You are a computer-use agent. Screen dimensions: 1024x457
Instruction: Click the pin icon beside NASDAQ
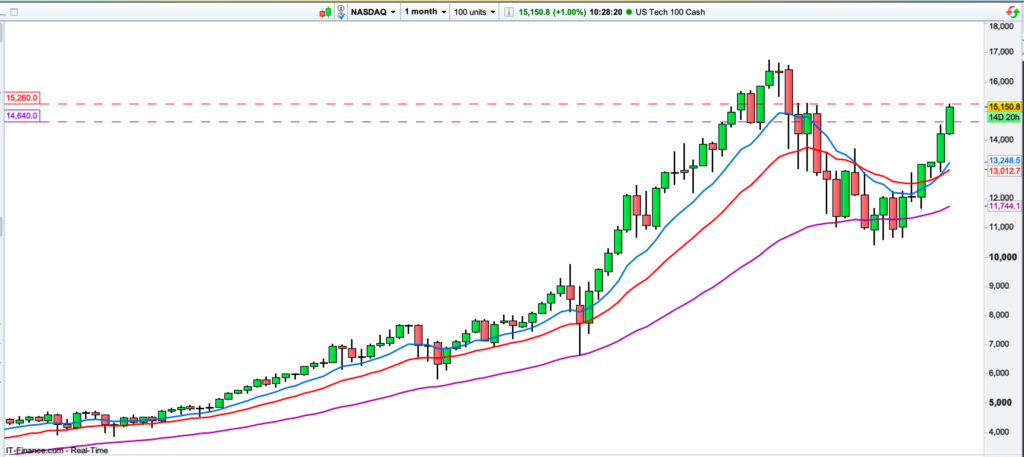[341, 11]
